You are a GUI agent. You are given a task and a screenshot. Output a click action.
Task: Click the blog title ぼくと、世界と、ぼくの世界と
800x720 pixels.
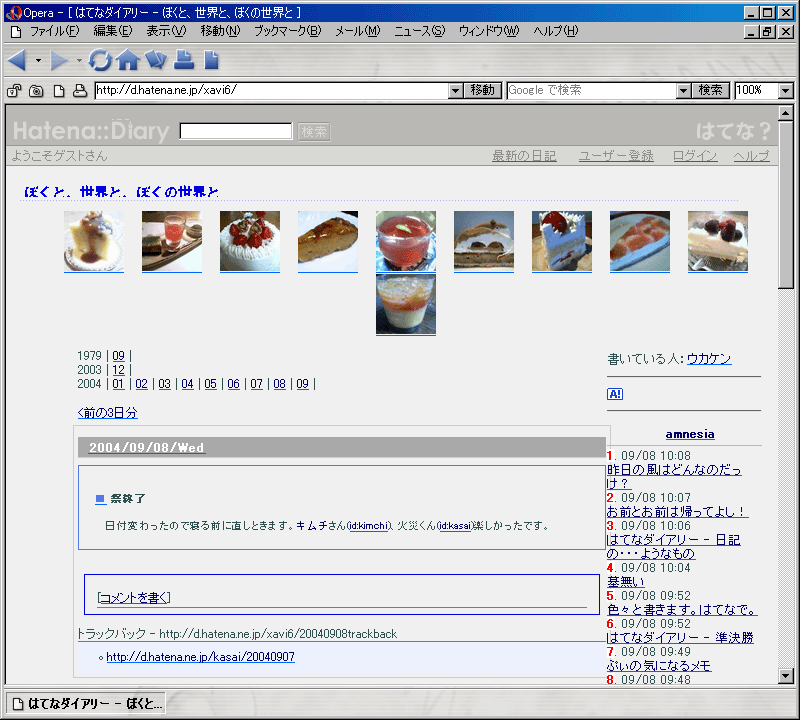[x=121, y=192]
